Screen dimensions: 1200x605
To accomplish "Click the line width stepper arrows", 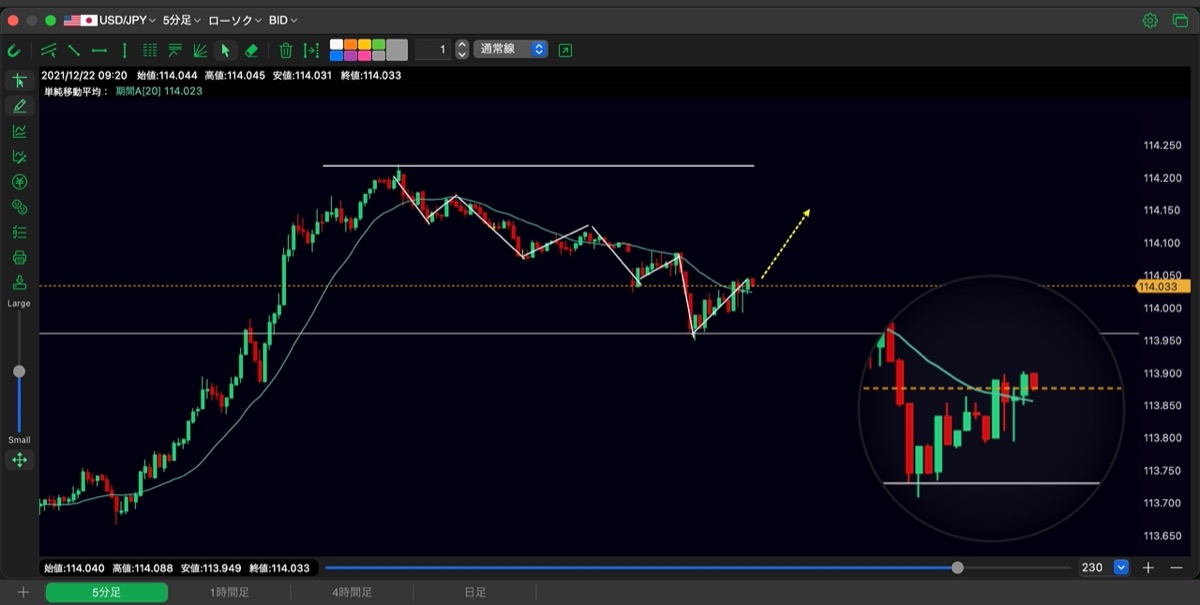I will 462,49.
